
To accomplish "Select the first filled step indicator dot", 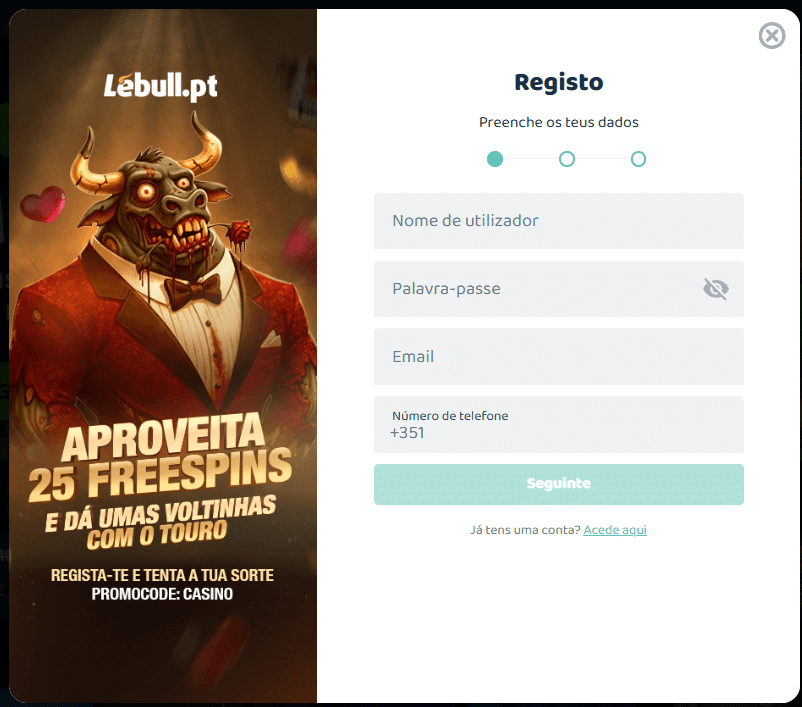I will [x=495, y=159].
